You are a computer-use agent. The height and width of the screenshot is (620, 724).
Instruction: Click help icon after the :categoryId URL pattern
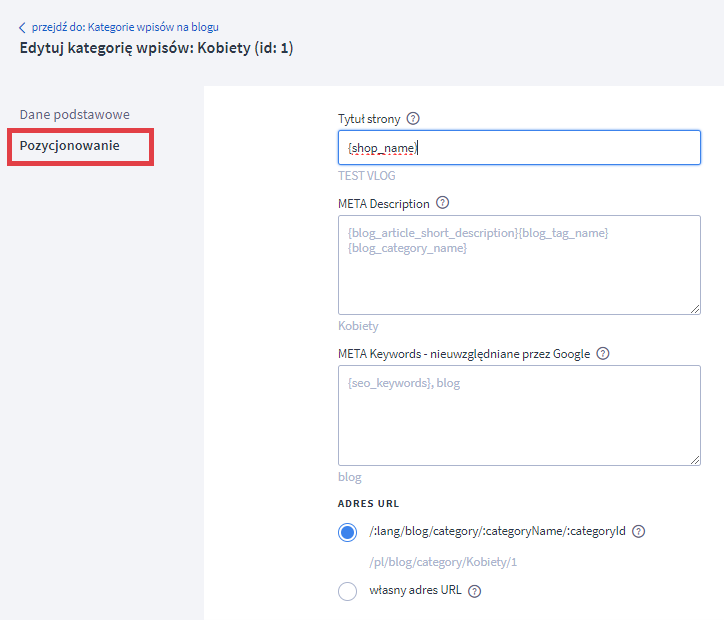[x=639, y=532]
